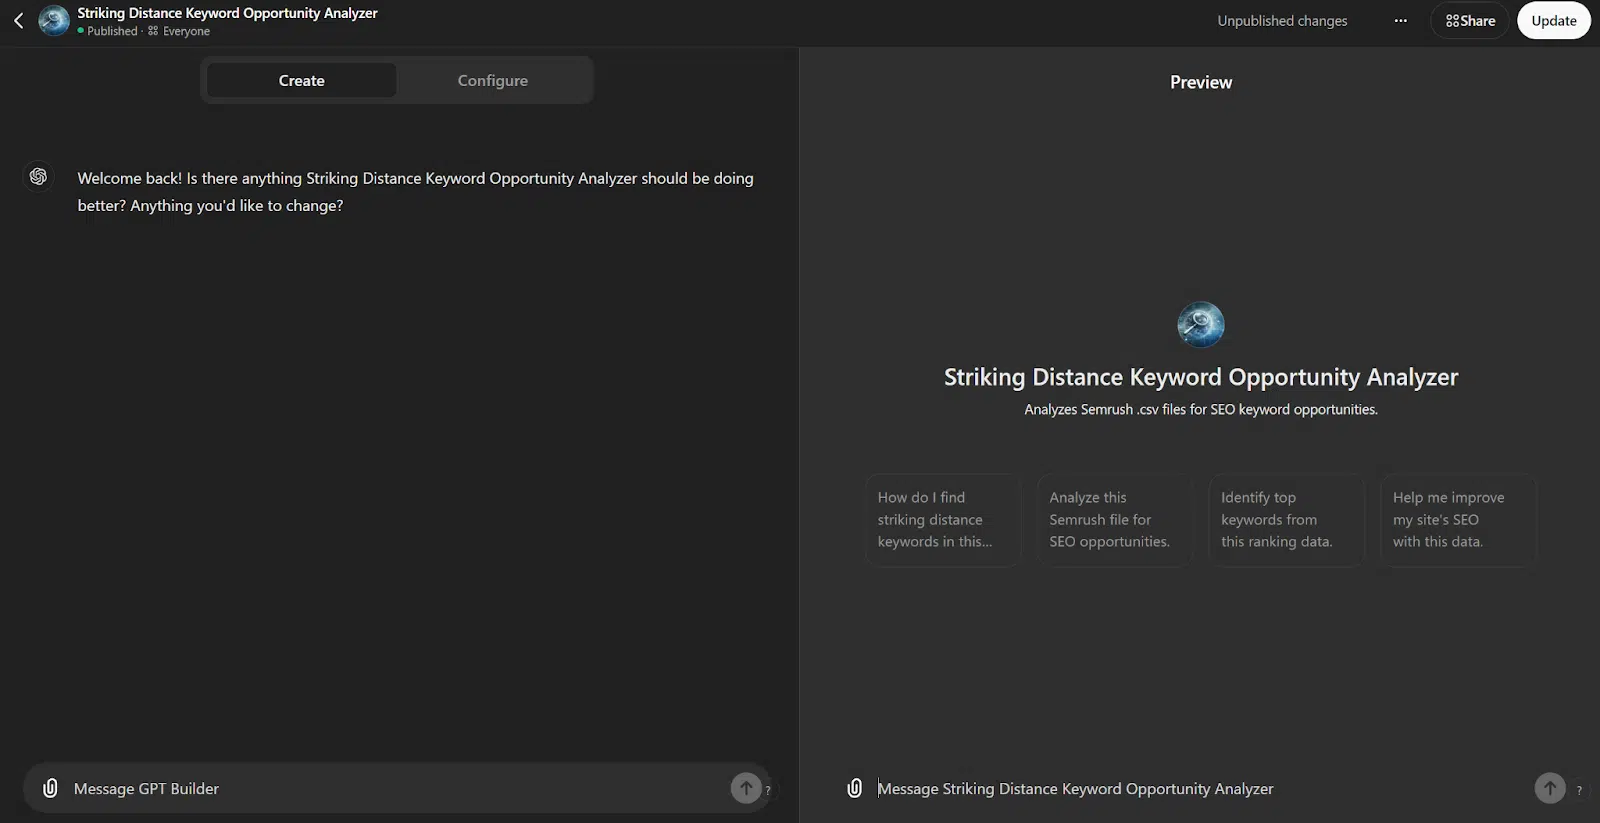The width and height of the screenshot is (1600, 823).
Task: Open the three-dot more options menu
Action: [x=1400, y=21]
